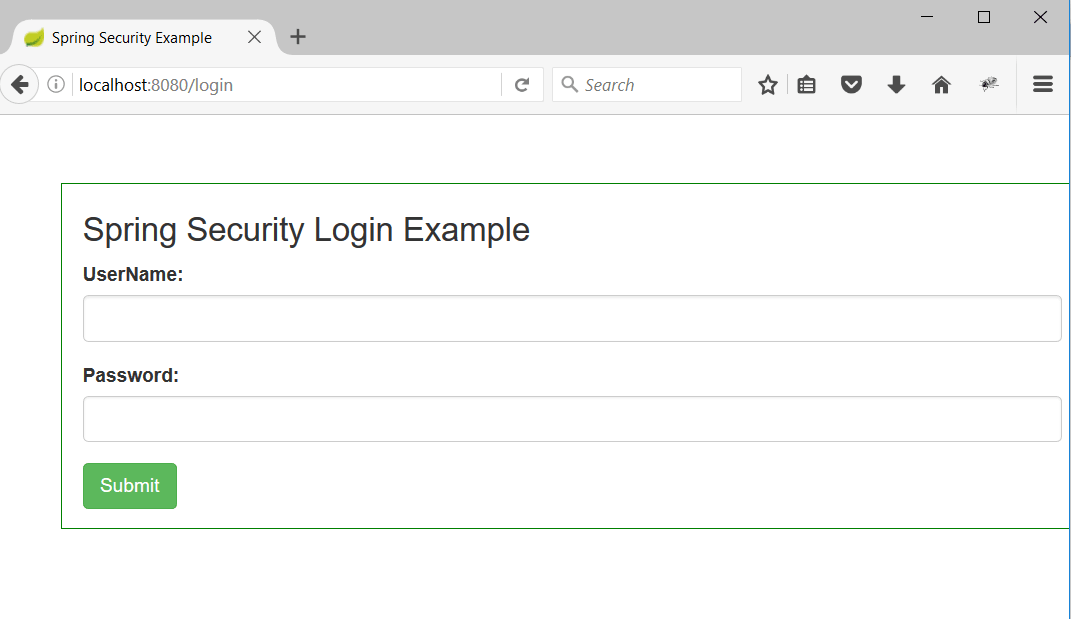Open Pocket saving icon
Image resolution: width=1071 pixels, height=619 pixels.
[851, 84]
